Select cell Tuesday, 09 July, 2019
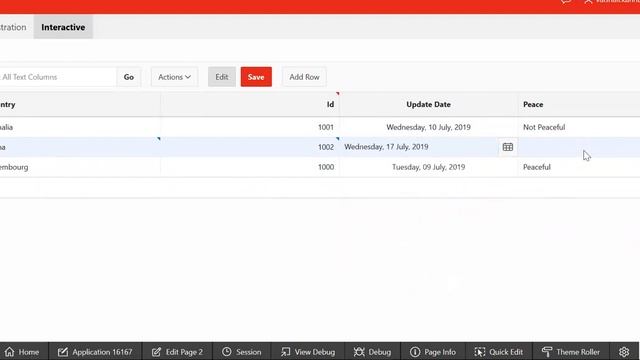 pos(428,167)
